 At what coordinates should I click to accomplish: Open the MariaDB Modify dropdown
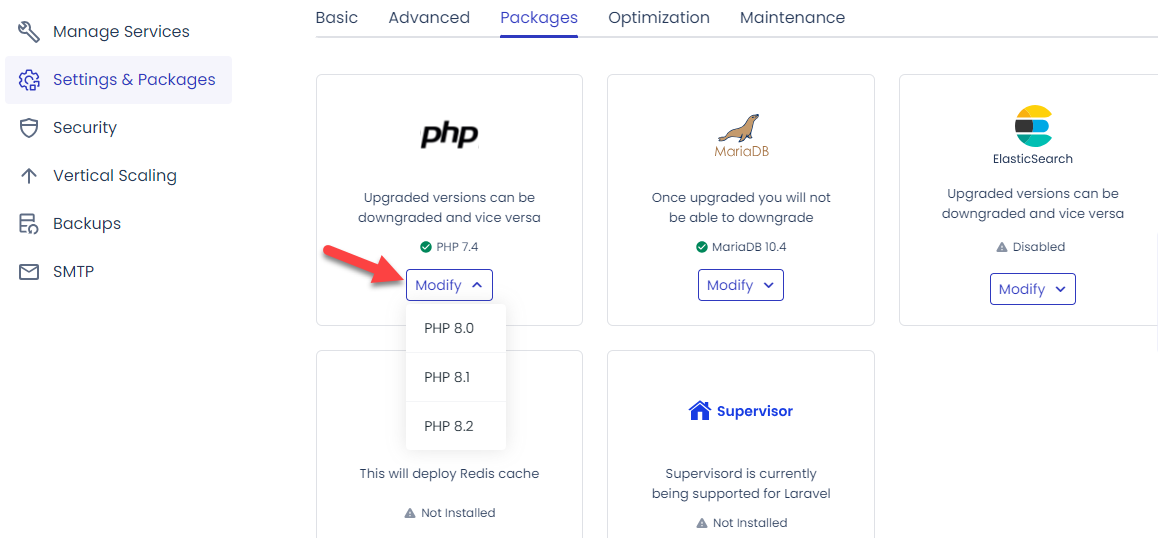(x=740, y=285)
